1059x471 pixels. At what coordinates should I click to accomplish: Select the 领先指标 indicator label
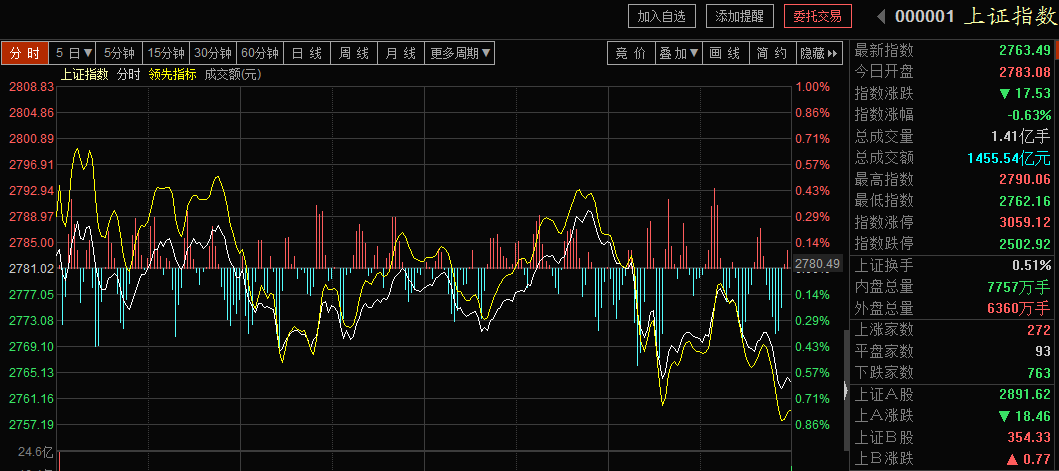172,74
